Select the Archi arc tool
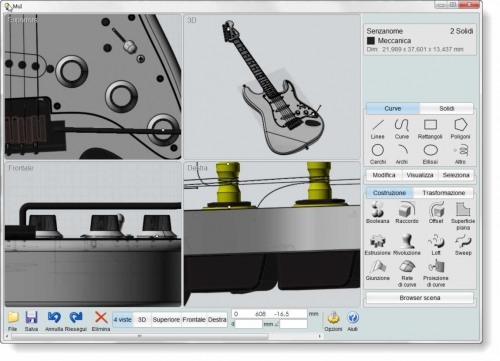 coord(402,154)
